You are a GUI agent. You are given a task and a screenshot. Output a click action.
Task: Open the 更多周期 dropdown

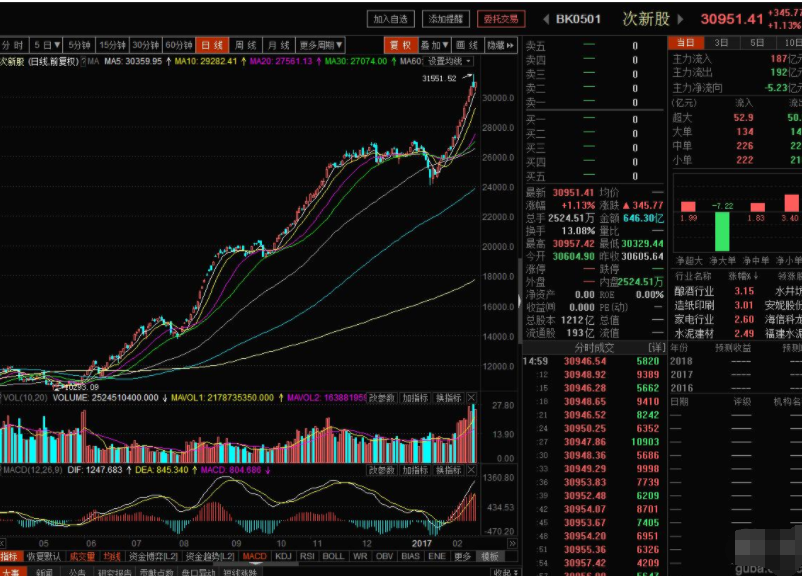point(321,45)
